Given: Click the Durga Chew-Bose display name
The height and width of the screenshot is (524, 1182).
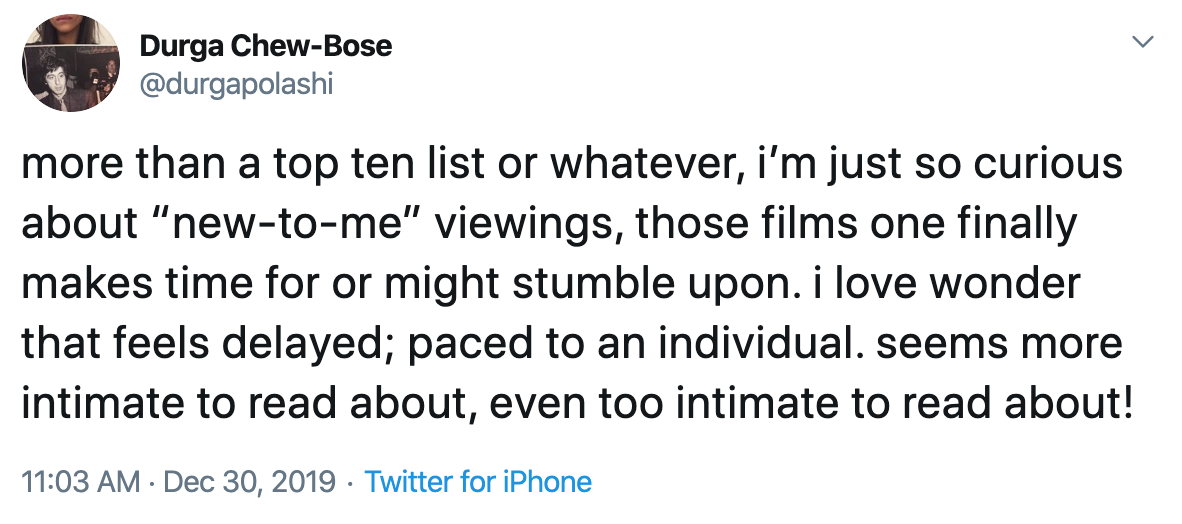Looking at the screenshot, I should (266, 46).
